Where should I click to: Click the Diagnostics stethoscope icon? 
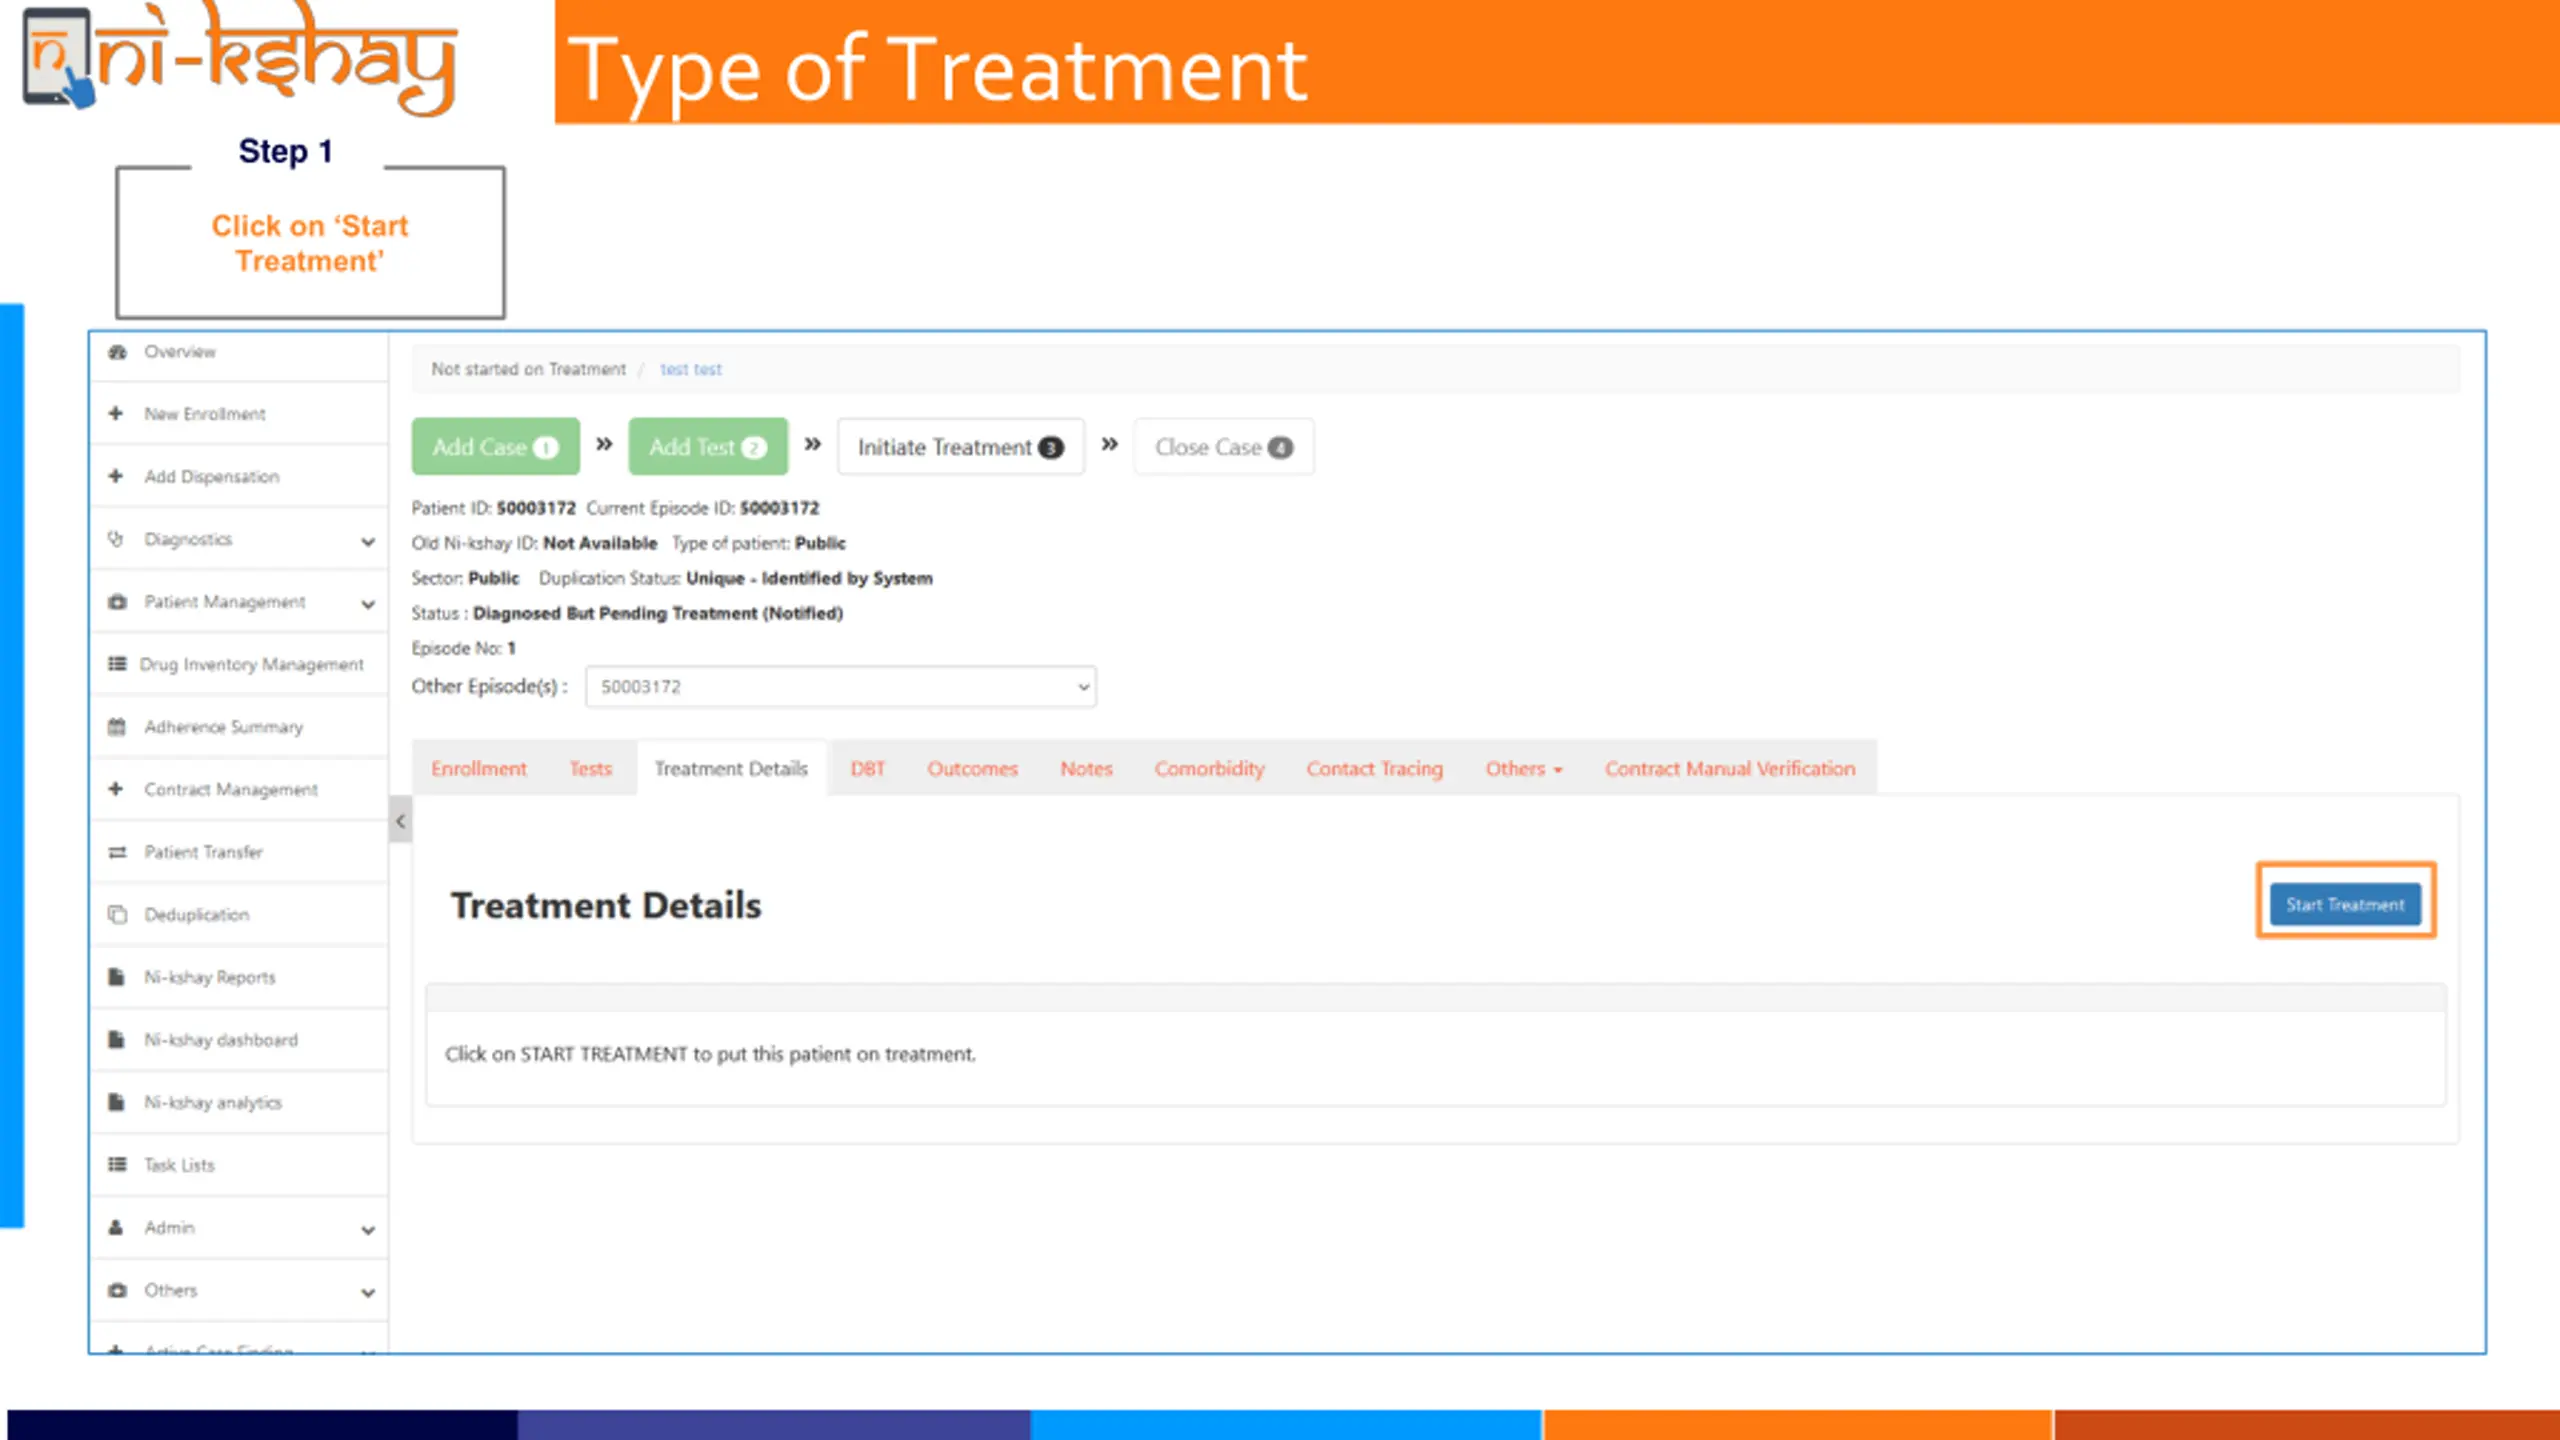coord(116,539)
